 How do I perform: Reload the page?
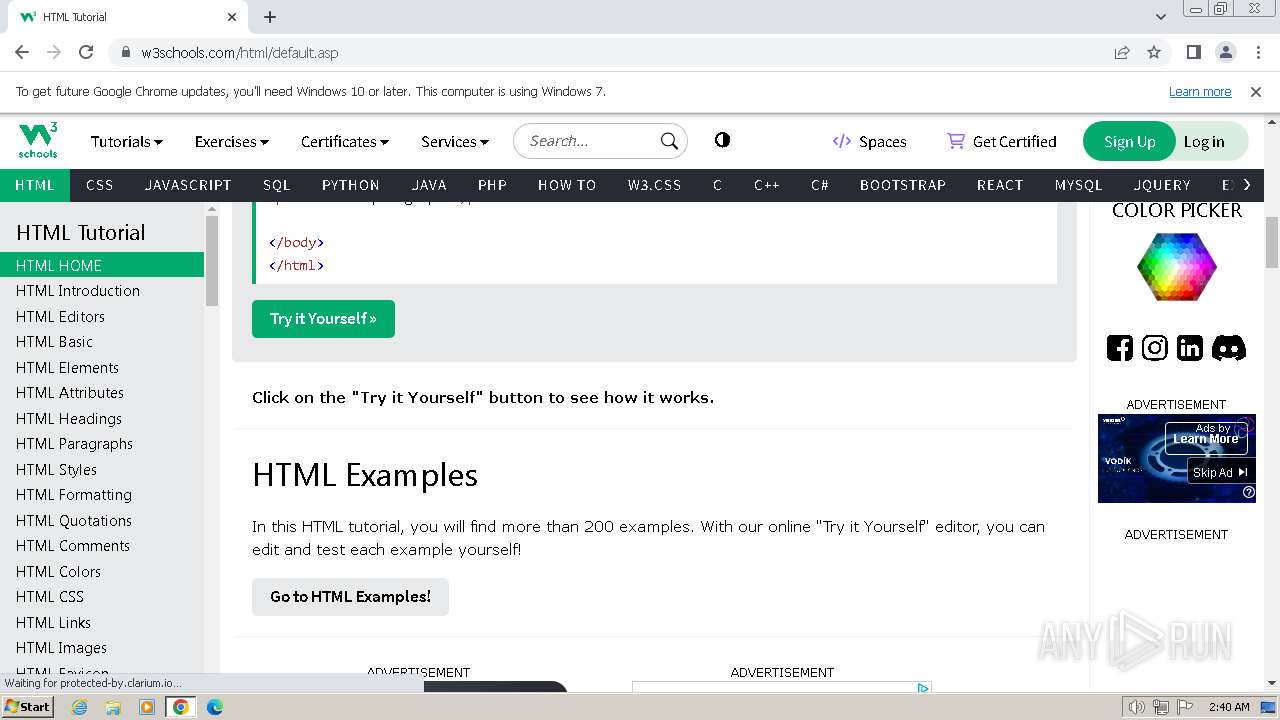(86, 52)
